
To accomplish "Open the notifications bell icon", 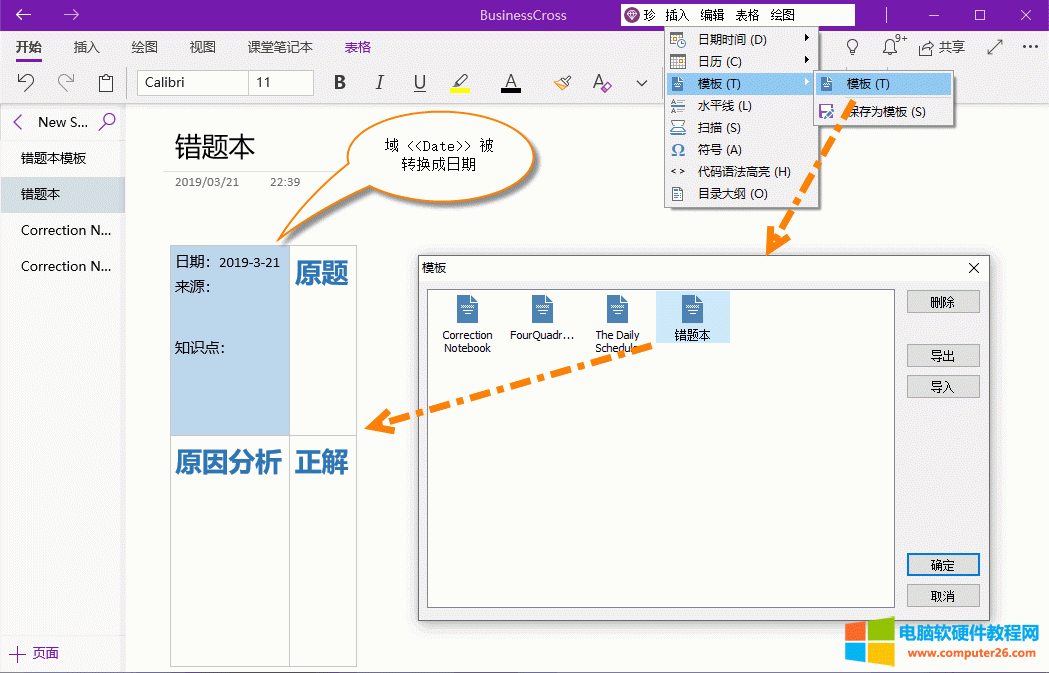I will [x=890, y=47].
